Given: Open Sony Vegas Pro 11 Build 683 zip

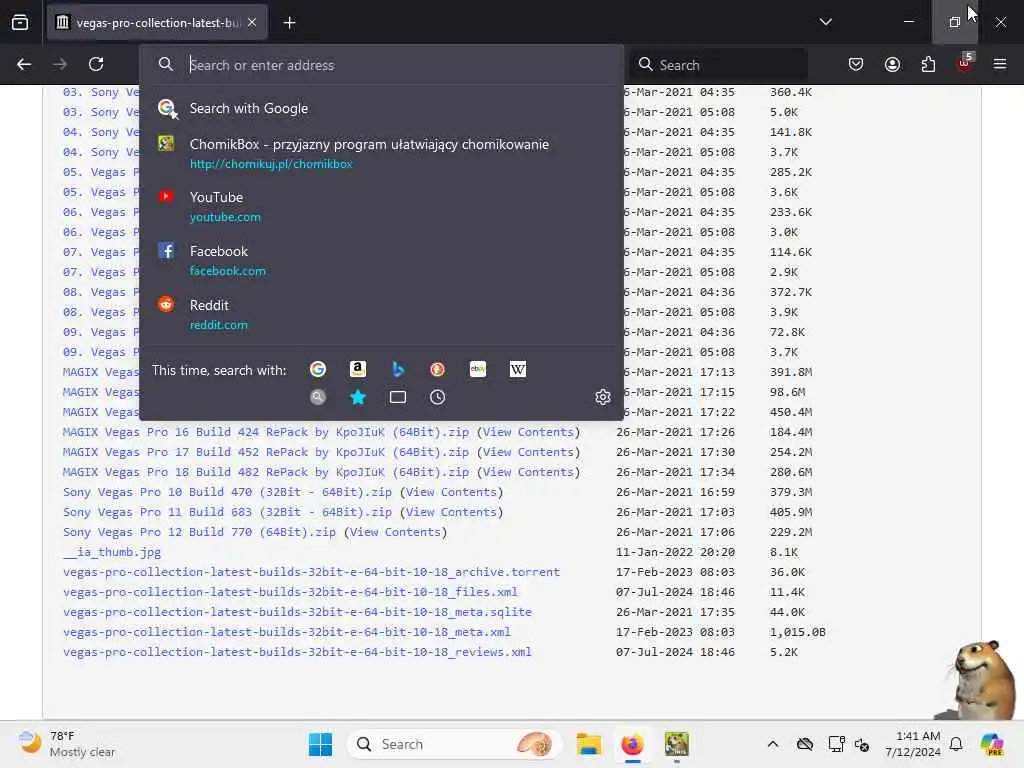Looking at the screenshot, I should 227,512.
